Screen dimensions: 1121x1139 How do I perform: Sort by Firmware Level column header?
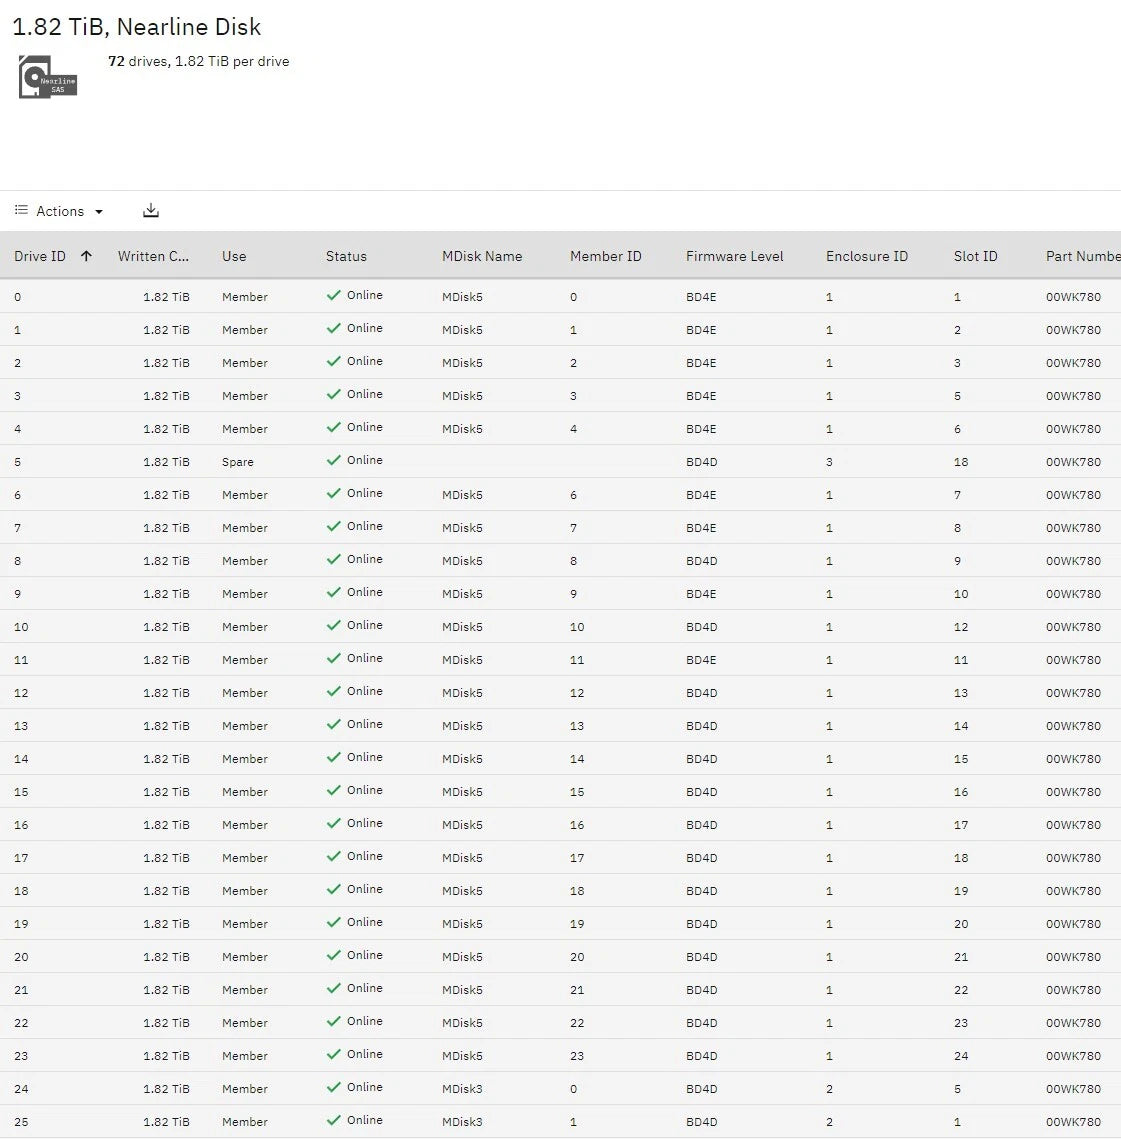tap(734, 256)
